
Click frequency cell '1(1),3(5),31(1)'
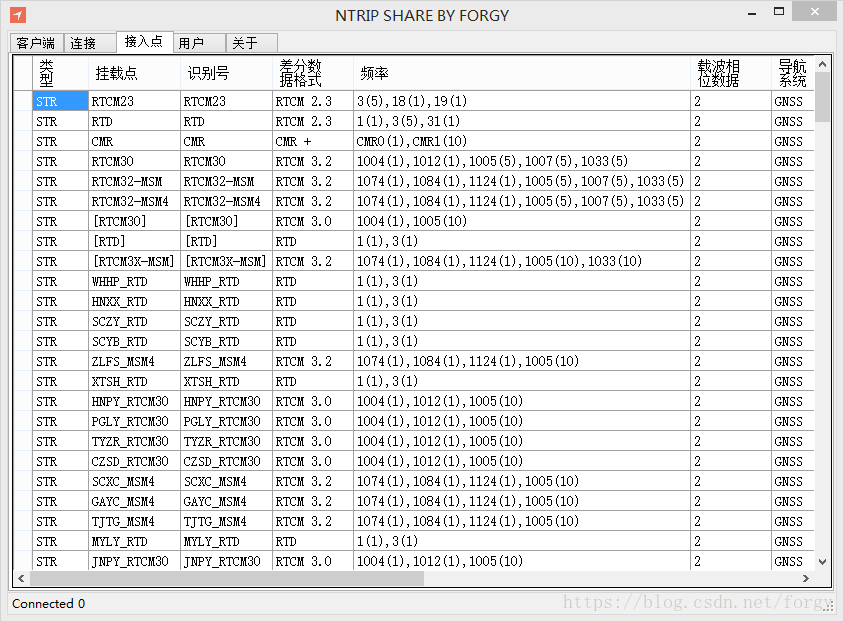point(522,122)
